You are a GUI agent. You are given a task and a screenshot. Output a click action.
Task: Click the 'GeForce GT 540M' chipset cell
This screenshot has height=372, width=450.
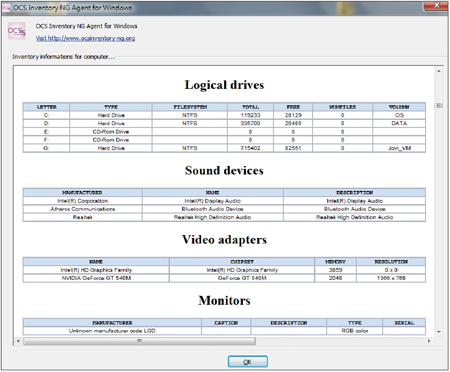[242, 278]
